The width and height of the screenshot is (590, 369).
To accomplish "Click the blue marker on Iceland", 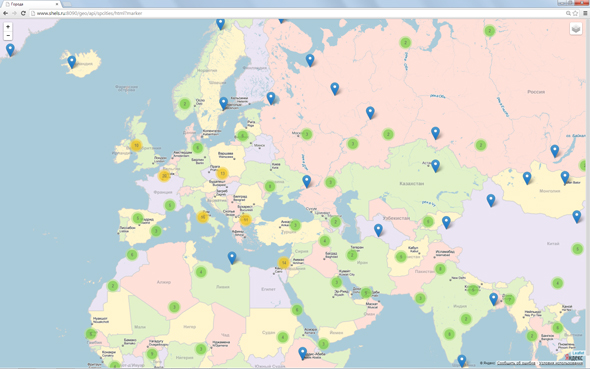I will [71, 61].
